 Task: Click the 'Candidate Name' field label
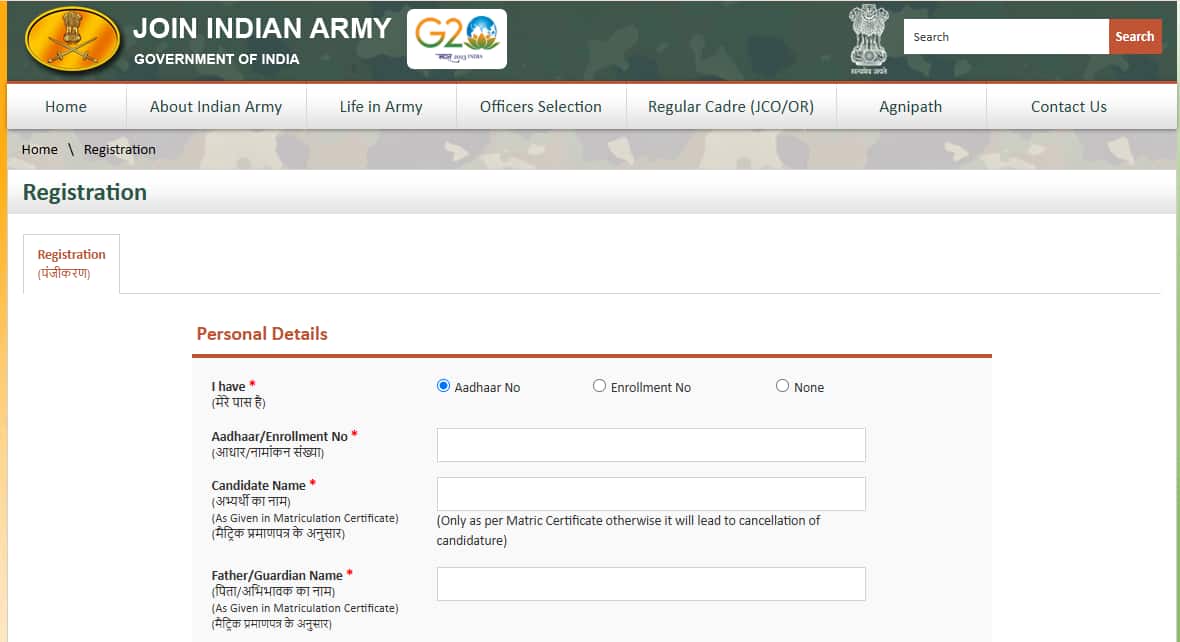click(x=258, y=485)
